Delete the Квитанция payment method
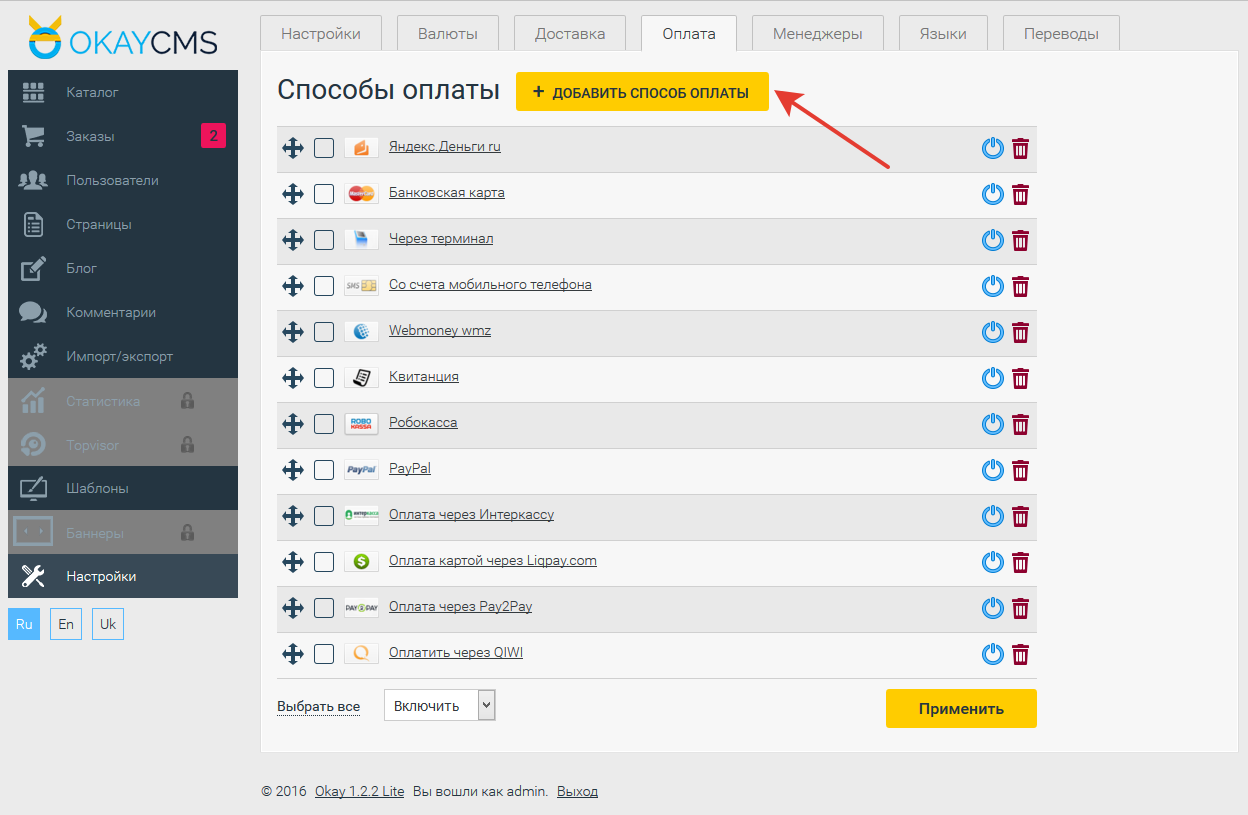The height and width of the screenshot is (815, 1248). pos(1020,379)
